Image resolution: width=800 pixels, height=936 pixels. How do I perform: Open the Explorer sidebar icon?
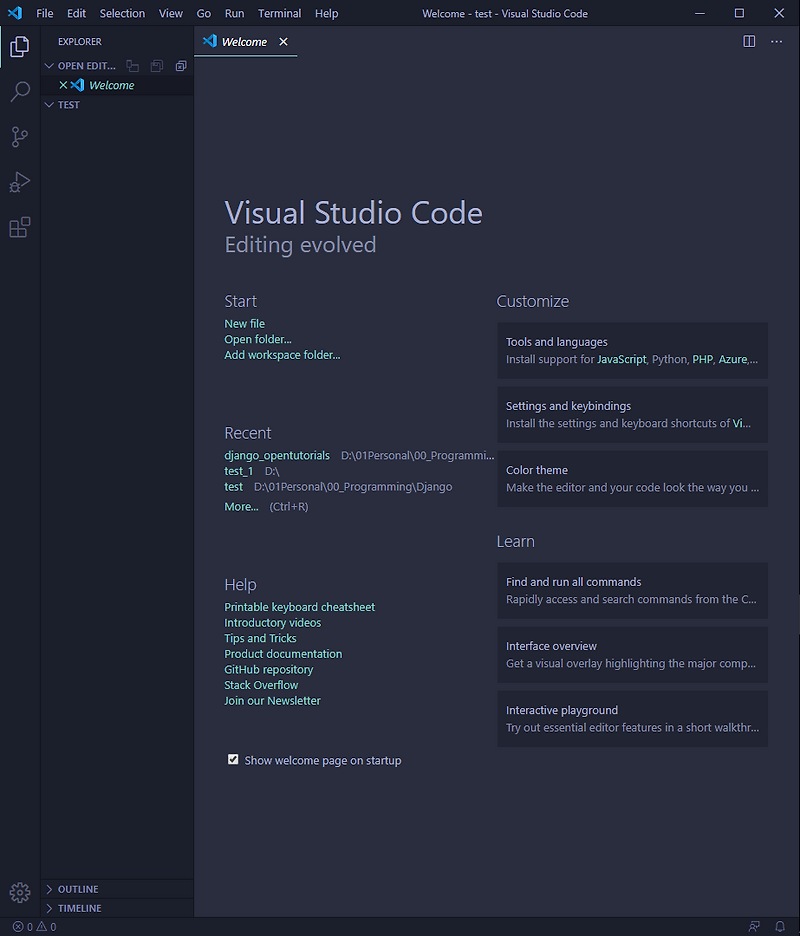tap(19, 46)
